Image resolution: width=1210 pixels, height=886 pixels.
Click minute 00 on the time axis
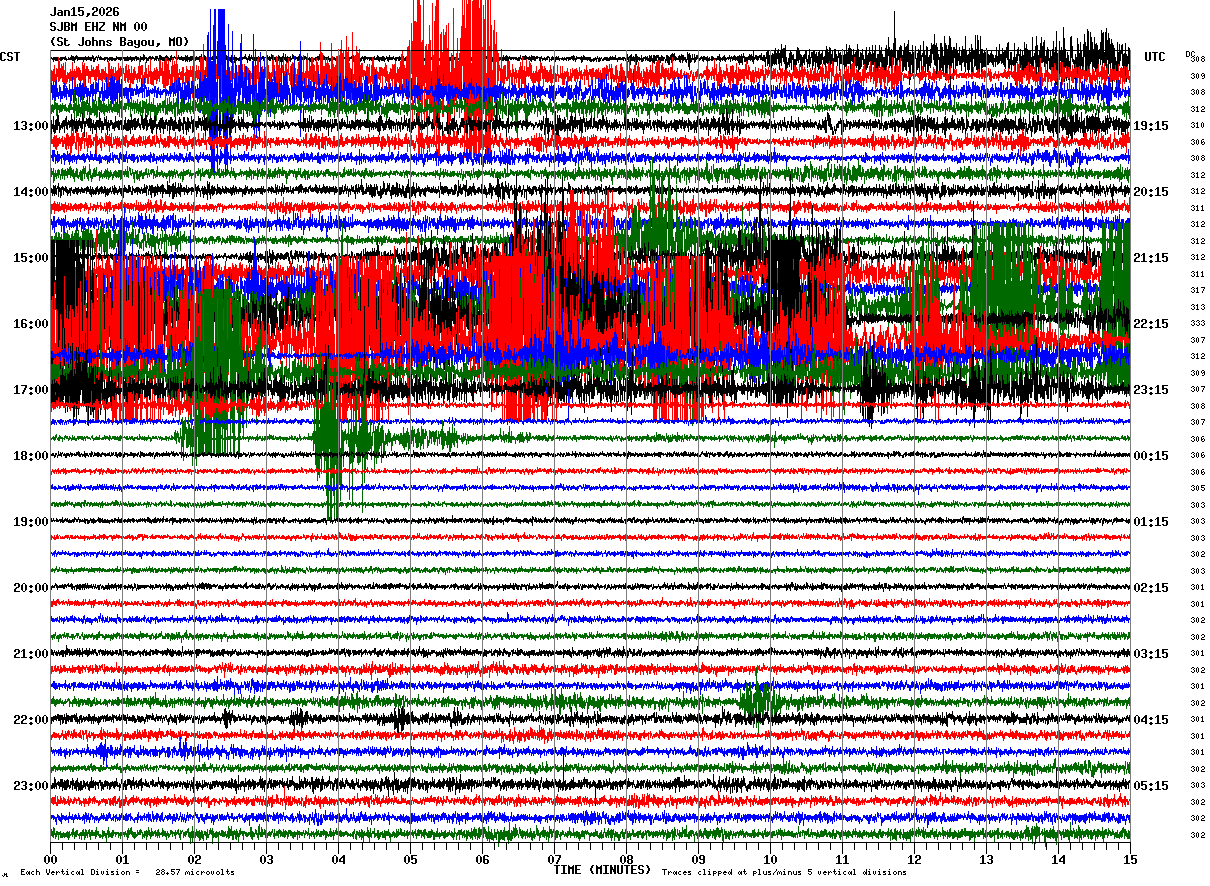(51, 859)
